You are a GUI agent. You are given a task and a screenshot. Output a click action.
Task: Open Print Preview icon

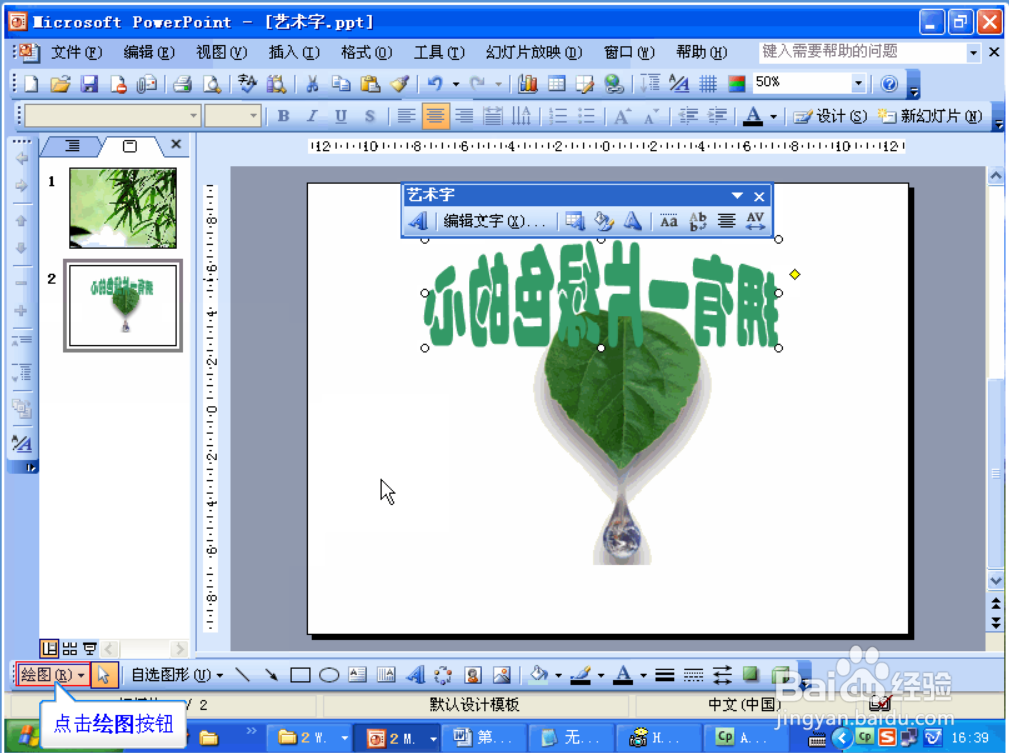[212, 84]
